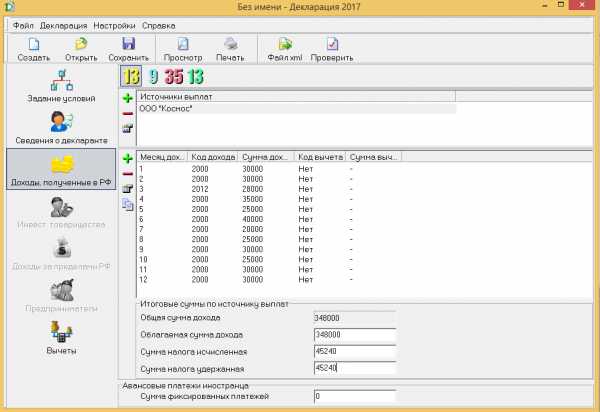600x412 pixels.
Task: Click the Общая сумма дохода value 348000
Action: pyautogui.click(x=355, y=318)
